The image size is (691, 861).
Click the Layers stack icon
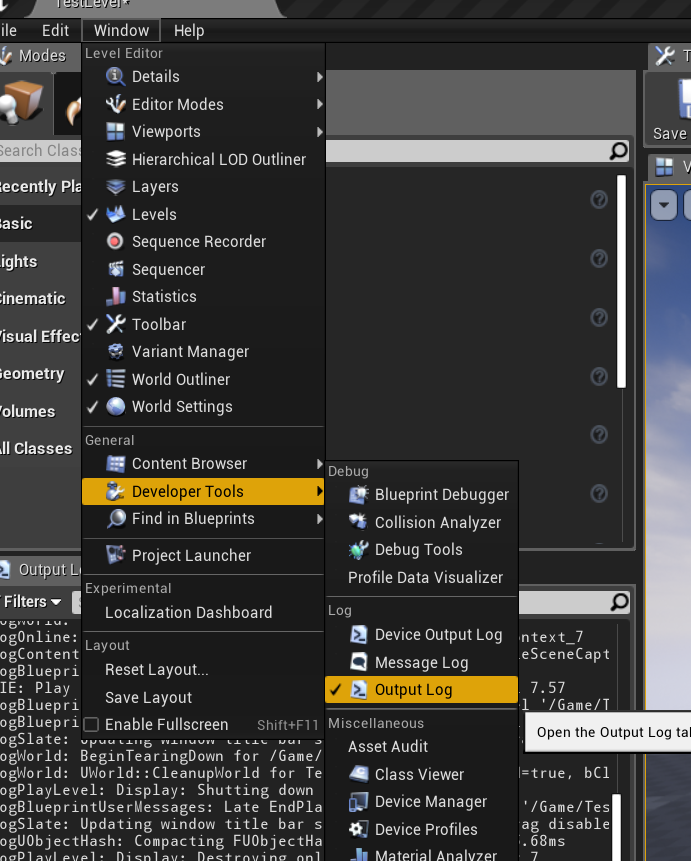point(115,187)
